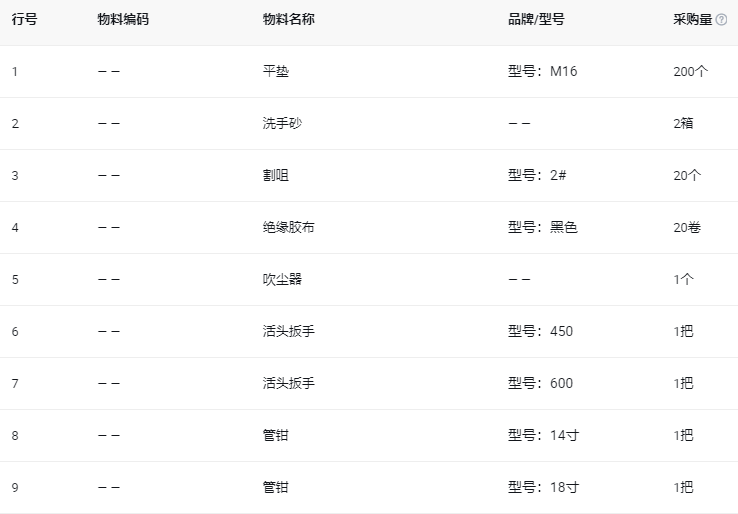Select the 割咀 material row name
The image size is (738, 514).
(275, 176)
